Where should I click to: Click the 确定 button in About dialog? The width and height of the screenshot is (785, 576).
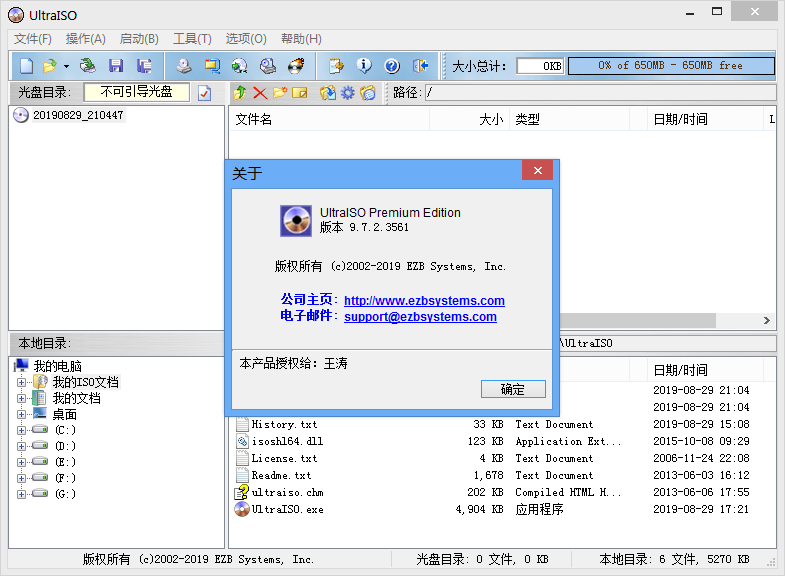tap(513, 389)
